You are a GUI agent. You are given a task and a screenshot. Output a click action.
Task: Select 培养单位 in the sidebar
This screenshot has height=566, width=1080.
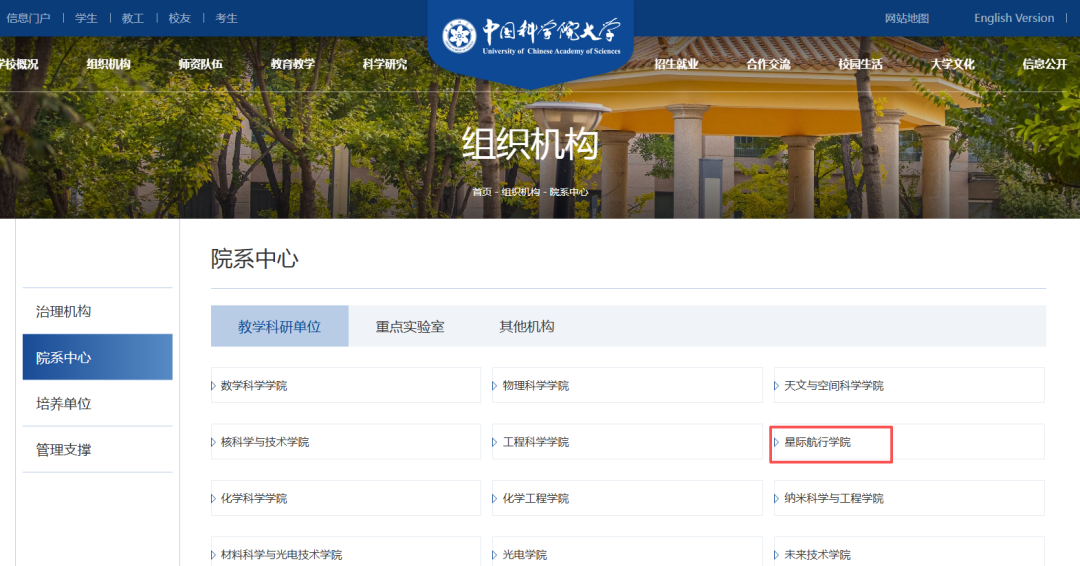(64, 404)
